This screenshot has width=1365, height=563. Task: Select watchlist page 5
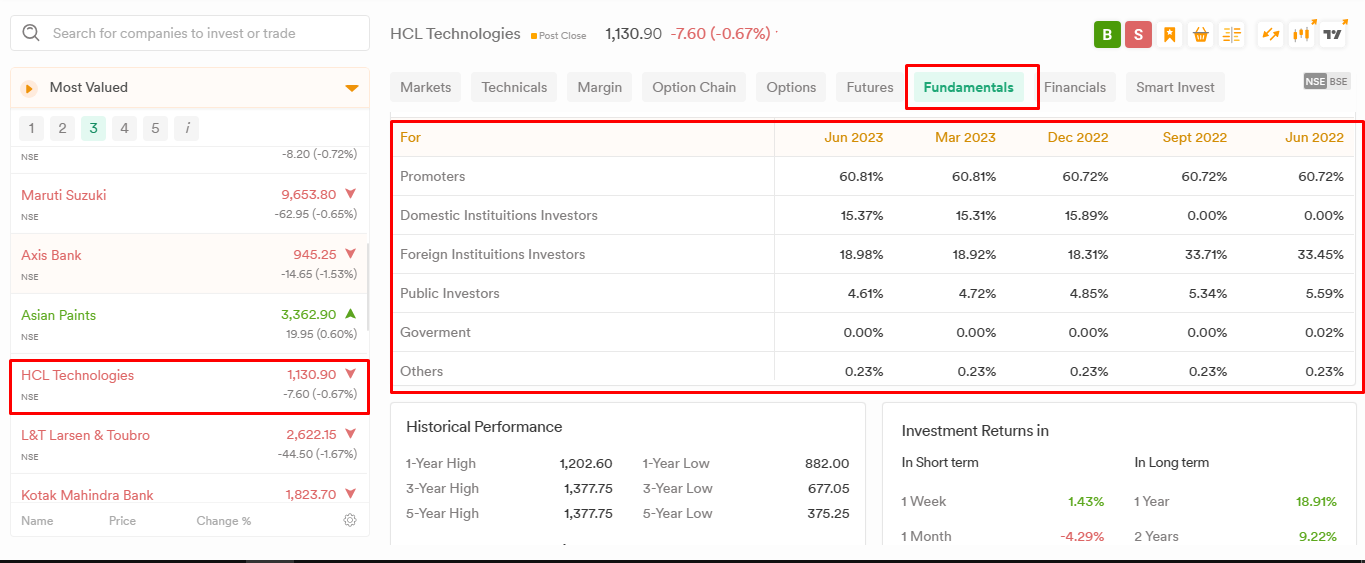[x=155, y=128]
